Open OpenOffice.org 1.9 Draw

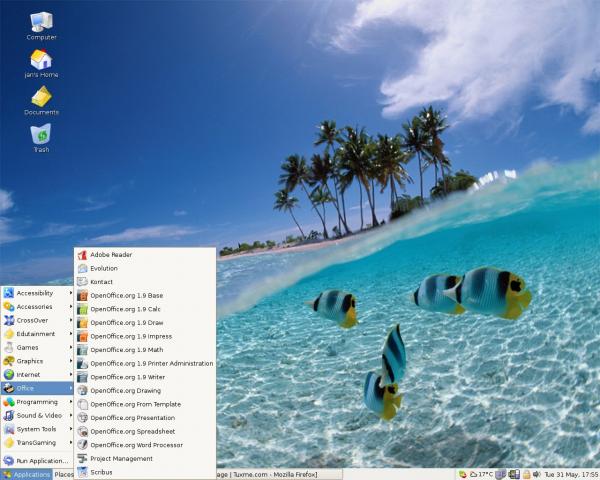(145, 323)
